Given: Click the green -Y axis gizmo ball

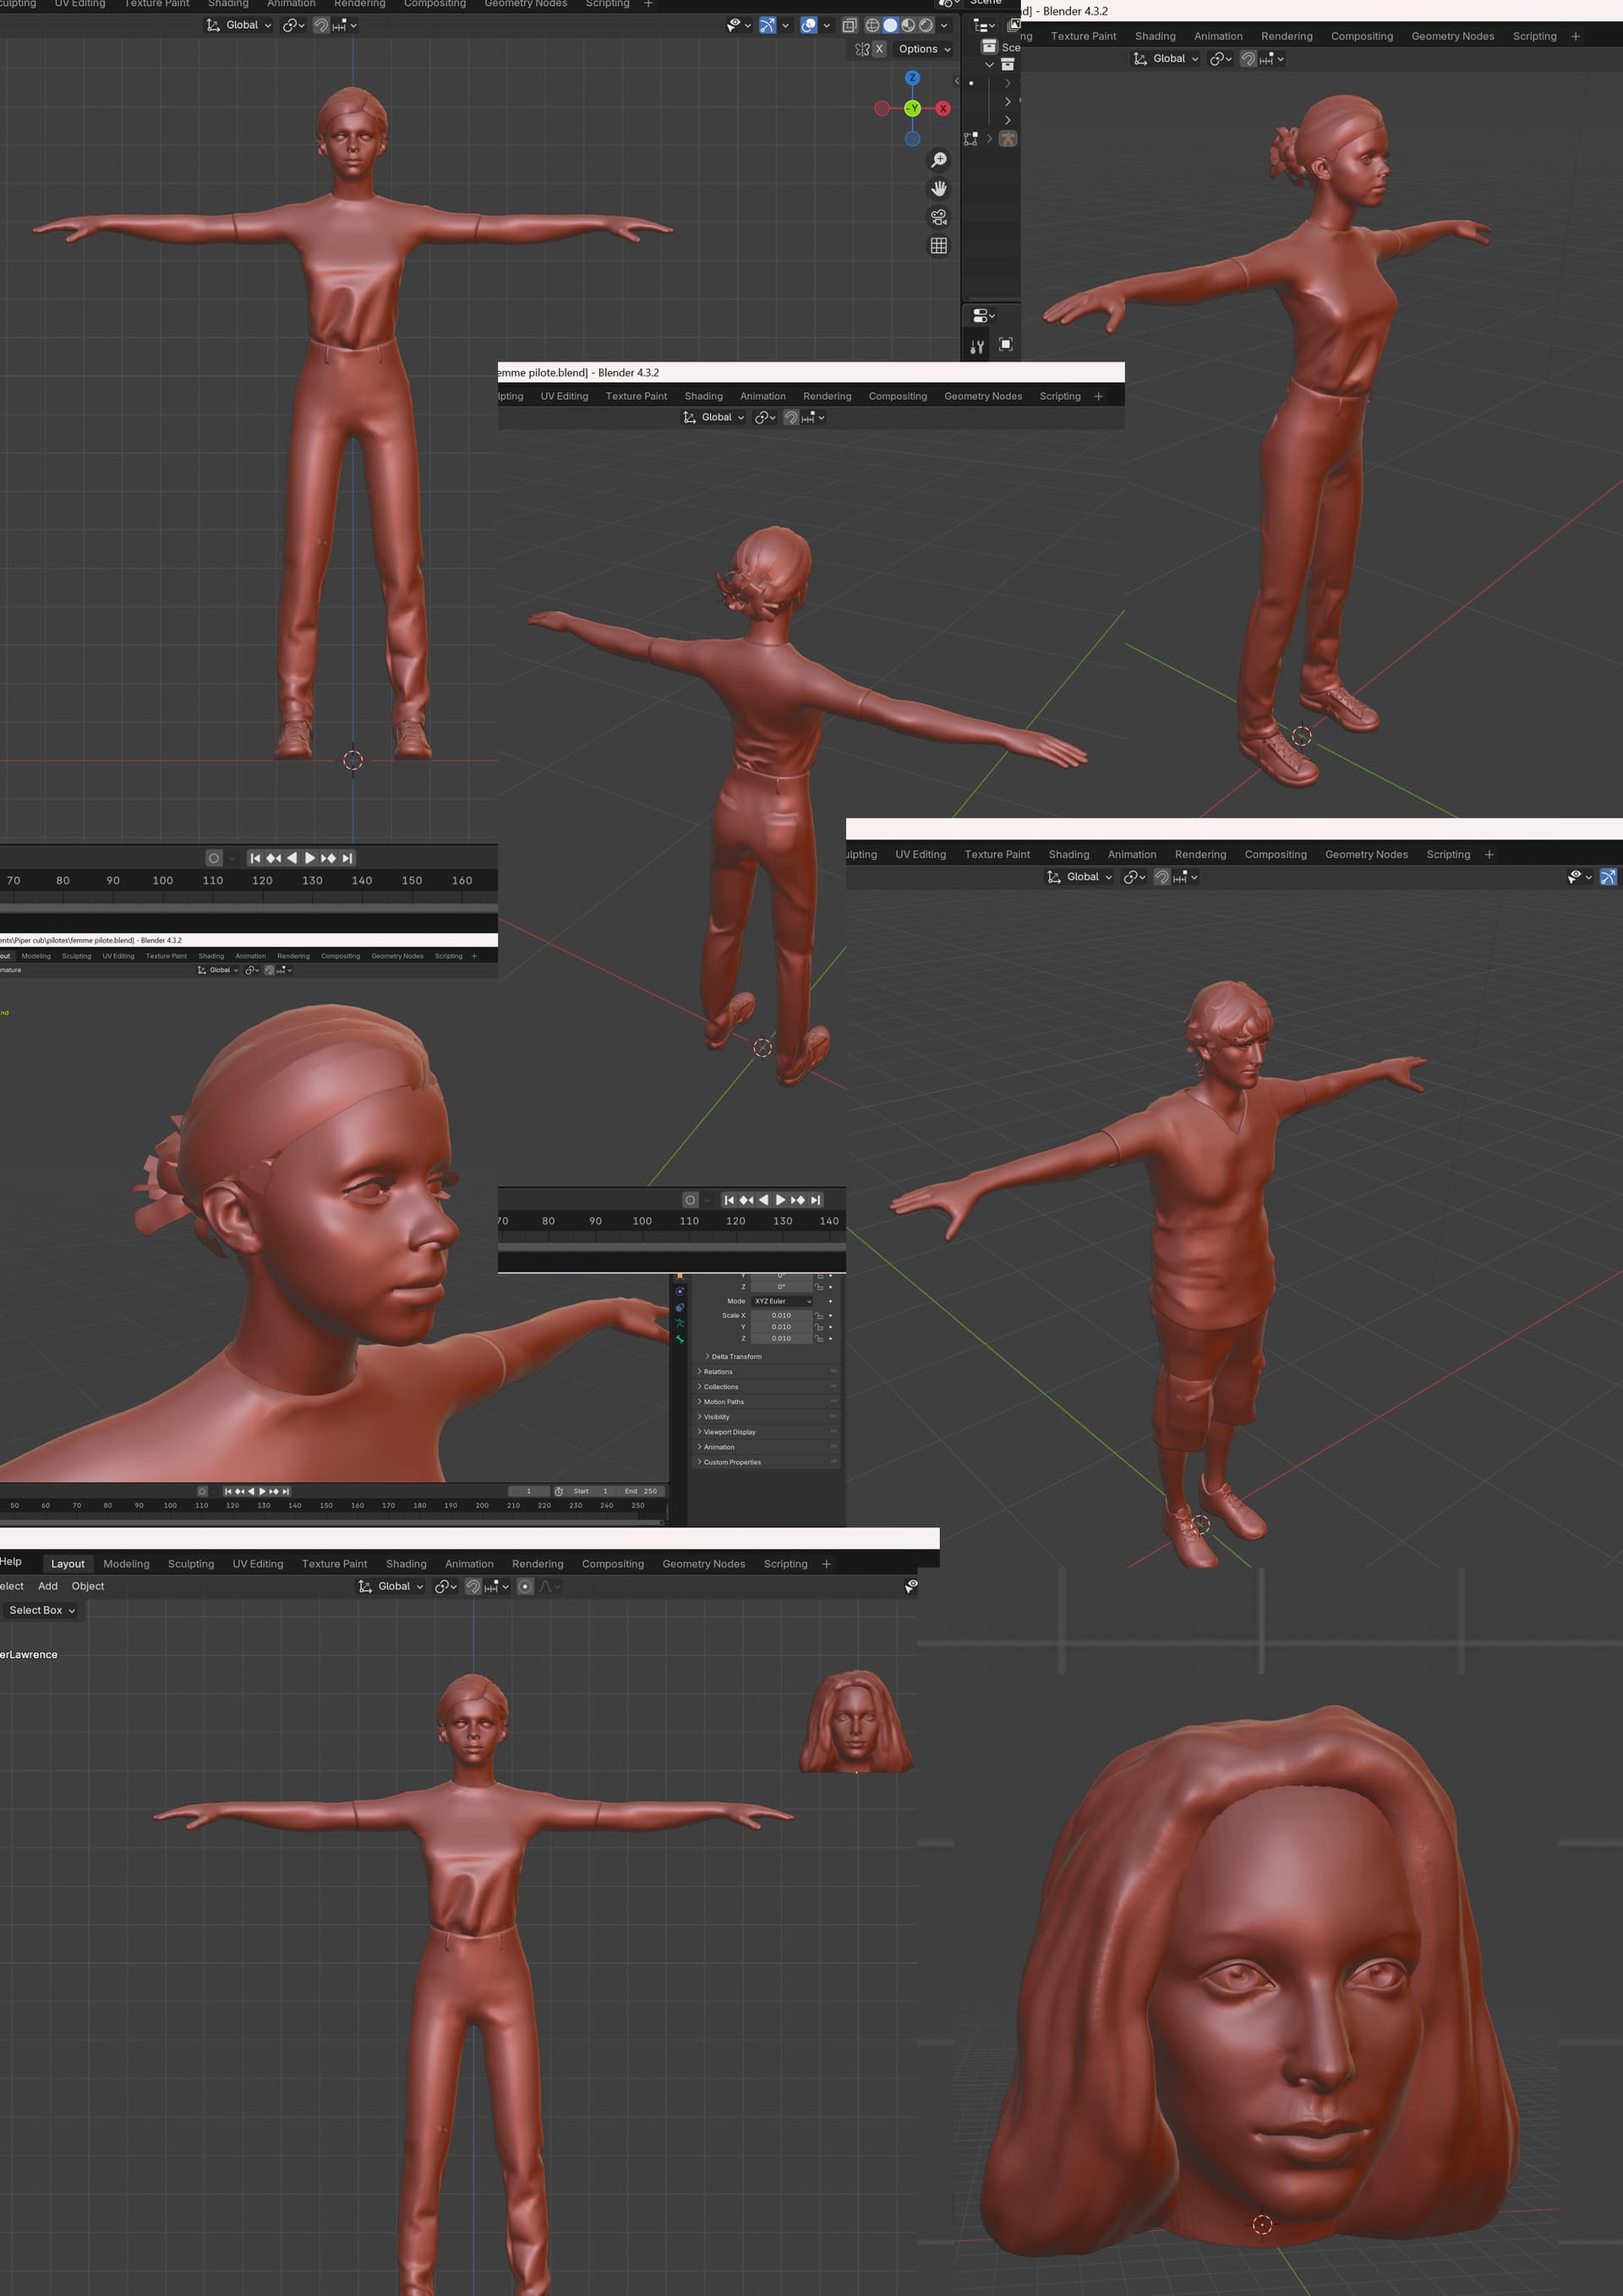Looking at the screenshot, I should [912, 108].
